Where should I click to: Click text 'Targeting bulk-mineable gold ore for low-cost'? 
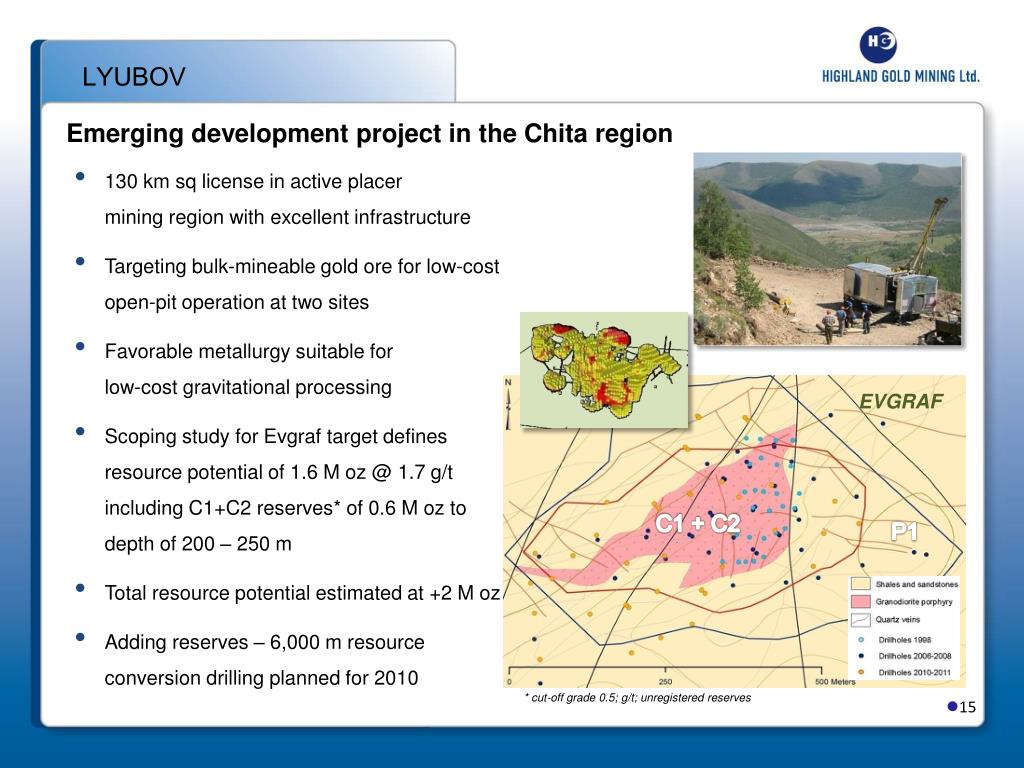click(302, 266)
